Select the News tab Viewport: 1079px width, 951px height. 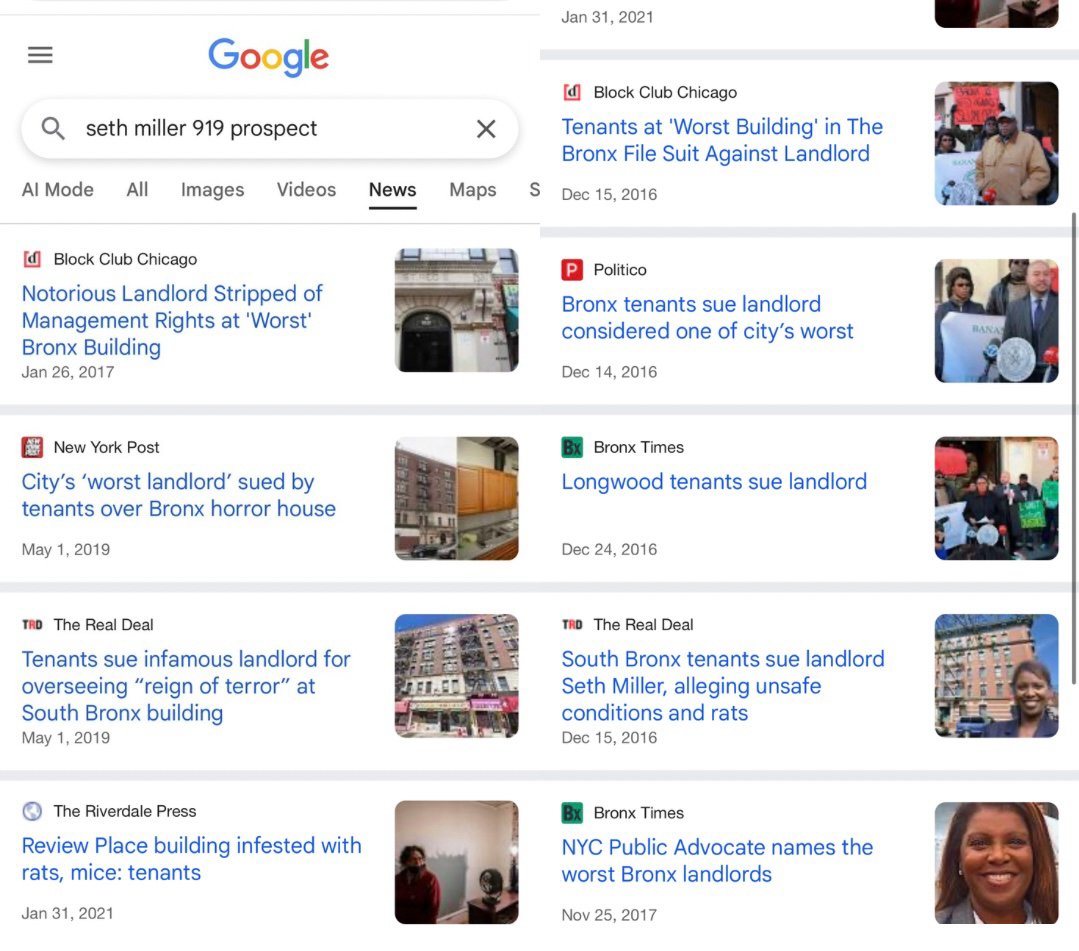[x=392, y=190]
